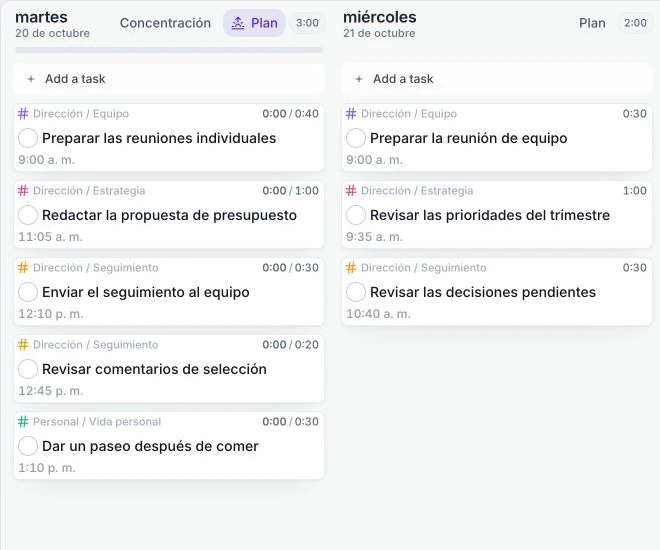Open the Dirección / Equipo channel on Preparar la reunión de equipo
The height and width of the screenshot is (550, 660).
409,114
